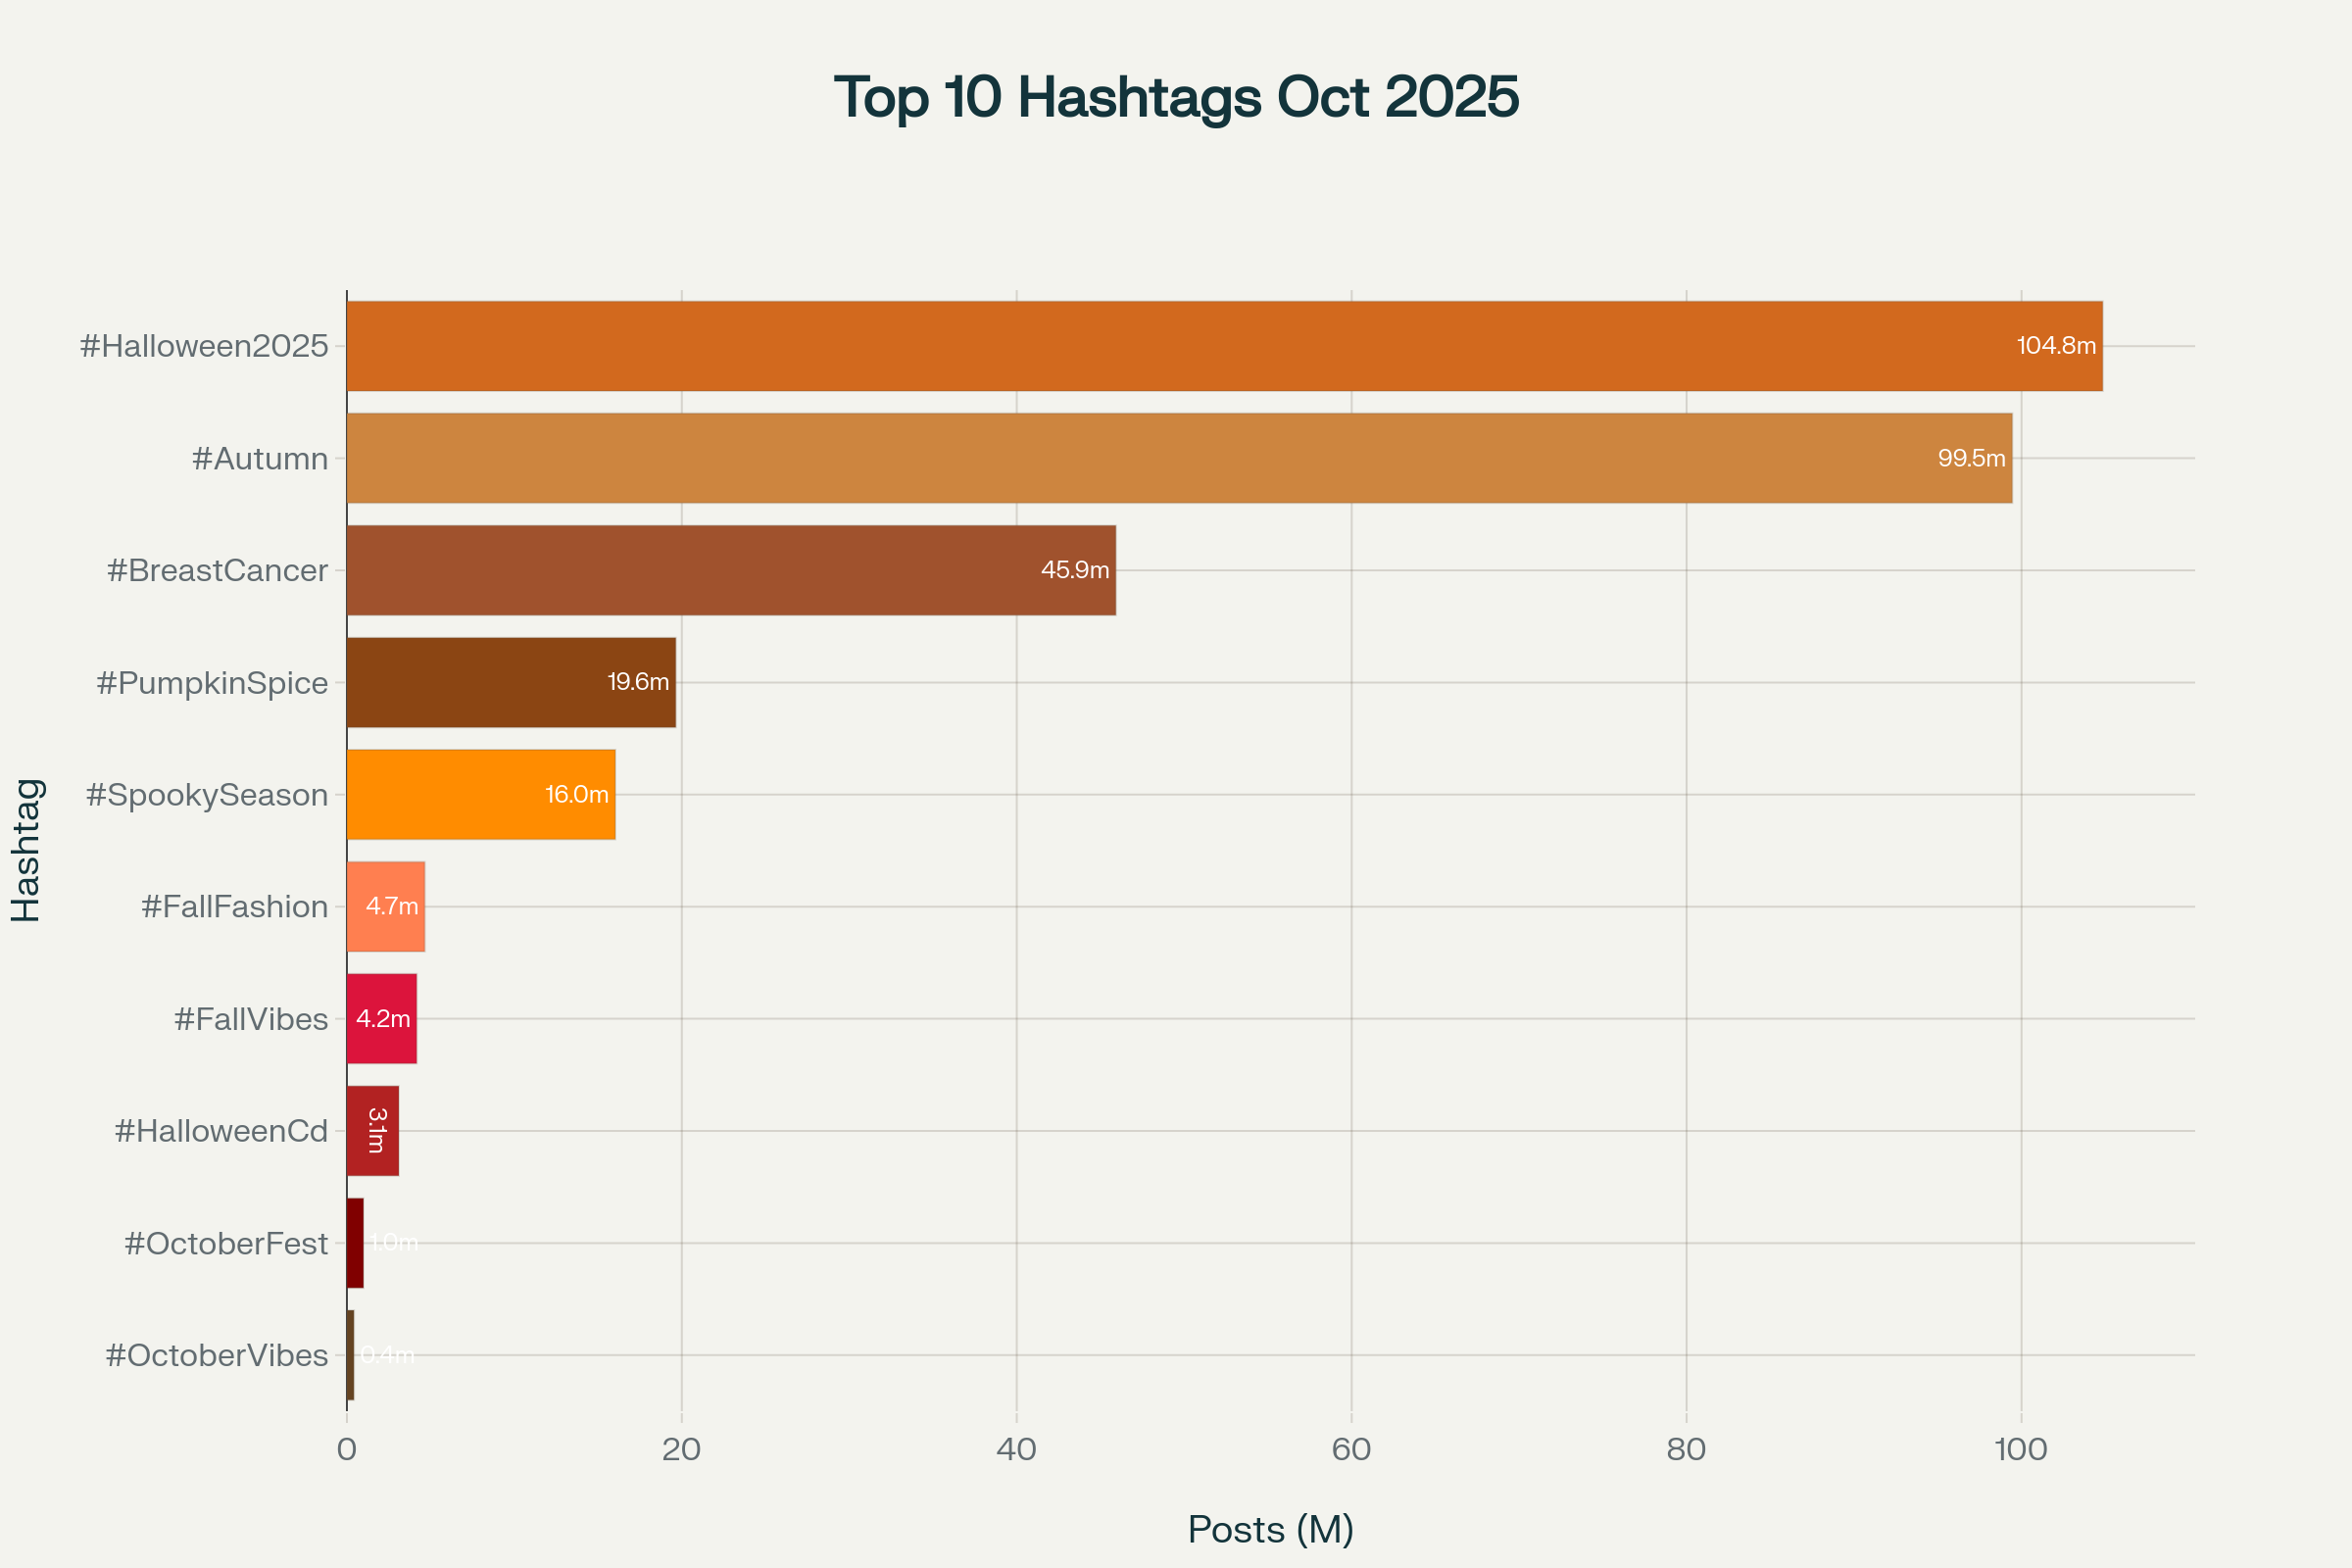
Task: Click the 99.5m value label
Action: click(x=1971, y=458)
